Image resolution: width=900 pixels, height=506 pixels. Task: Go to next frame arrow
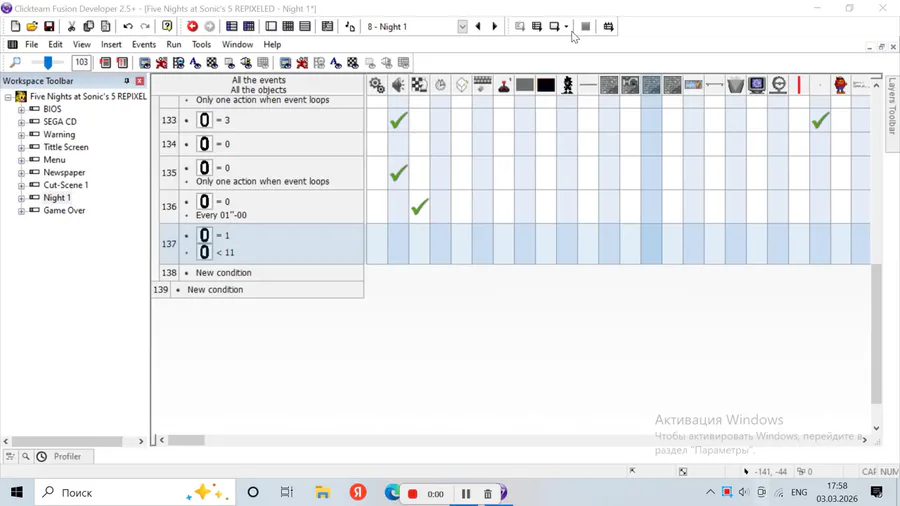[494, 26]
